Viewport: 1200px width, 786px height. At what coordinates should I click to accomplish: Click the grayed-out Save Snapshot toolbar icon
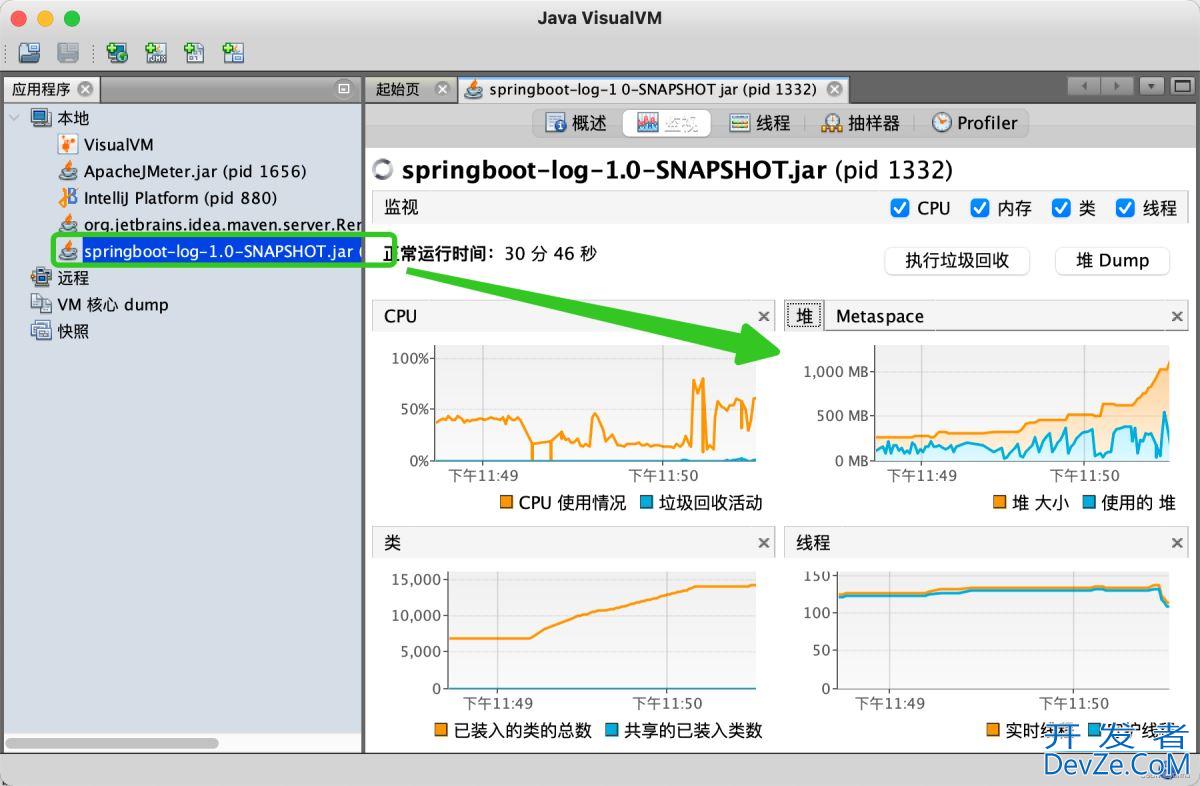tap(67, 52)
